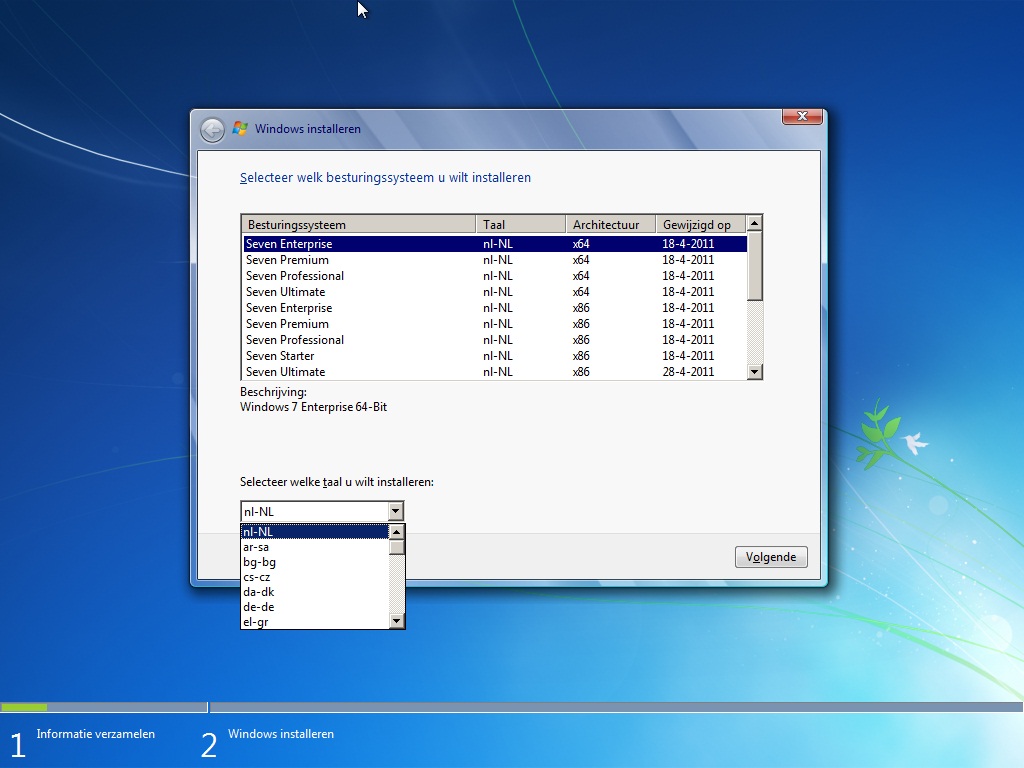Screen dimensions: 1024x768
Task: Sort by Gewijzigd op column header
Action: (701, 225)
